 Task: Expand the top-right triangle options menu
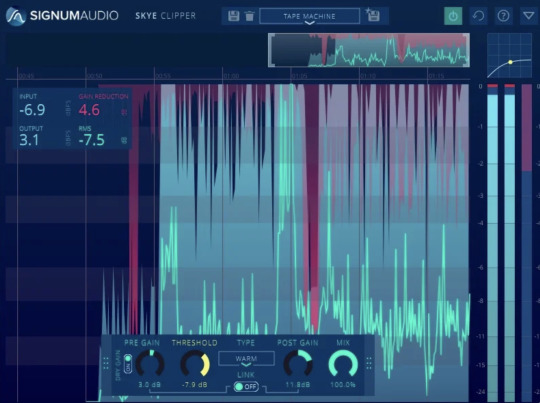click(529, 16)
